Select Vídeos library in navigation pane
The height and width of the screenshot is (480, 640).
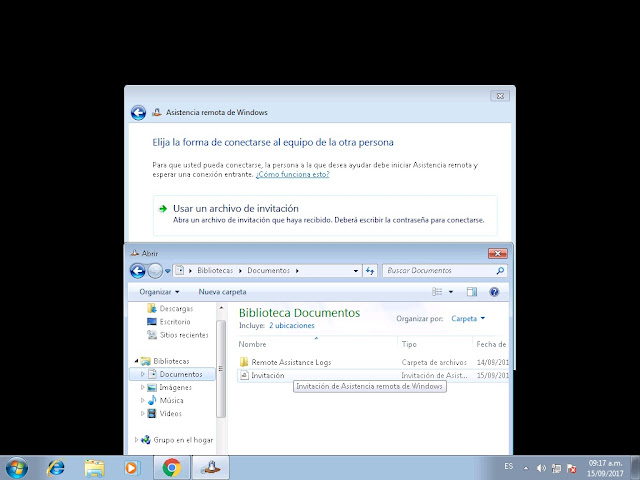coord(164,413)
